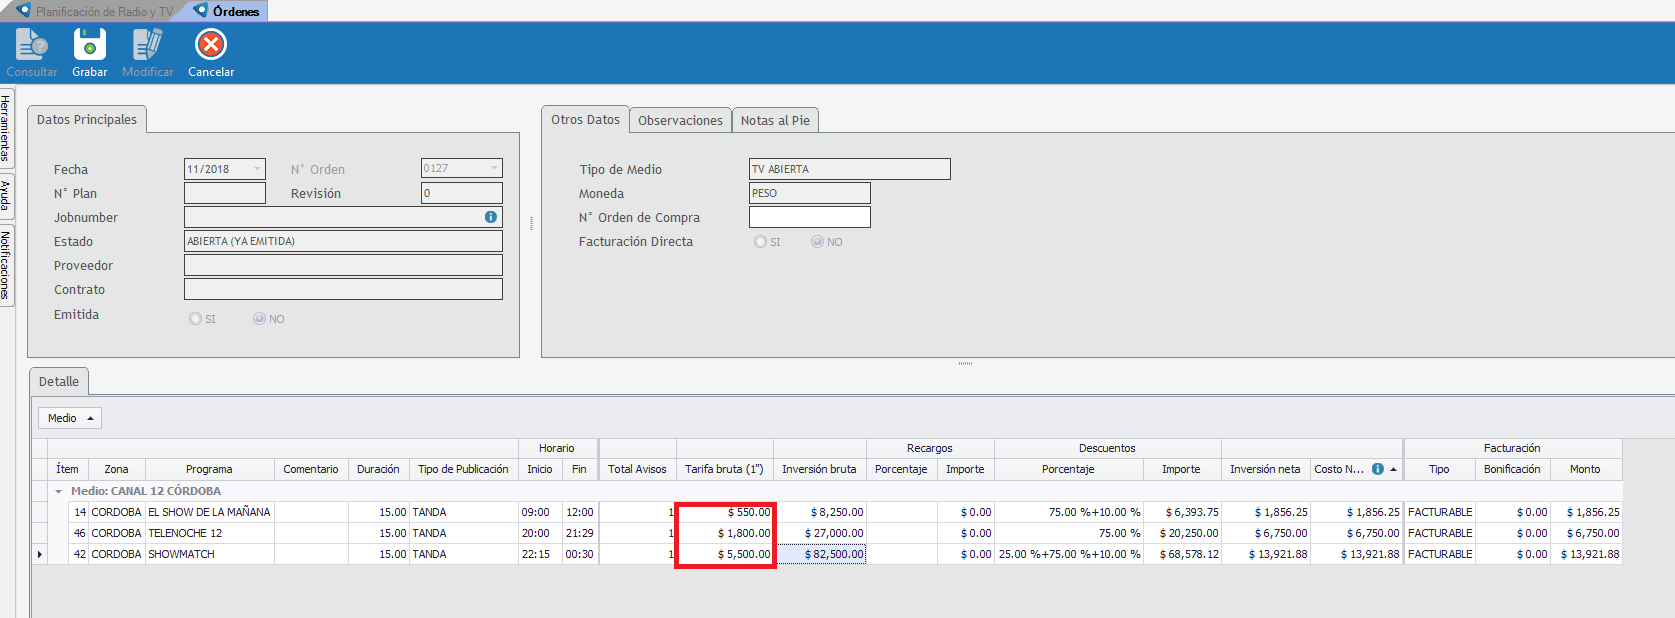This screenshot has width=1675, height=618.
Task: Select SI for Emitida option
Action: click(196, 319)
